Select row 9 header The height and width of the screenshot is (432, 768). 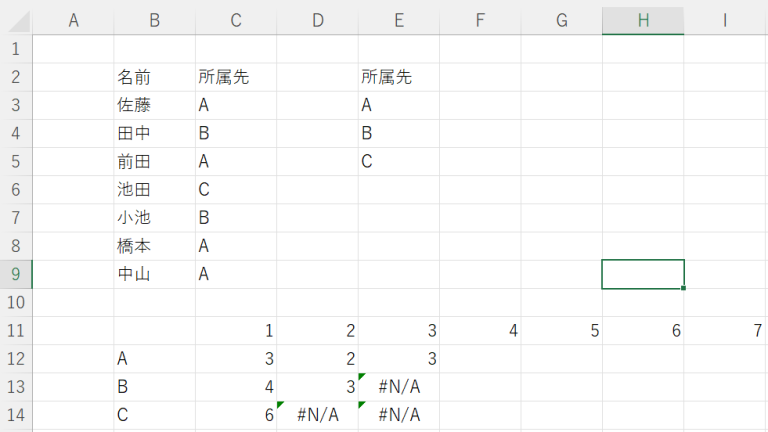coord(16,274)
